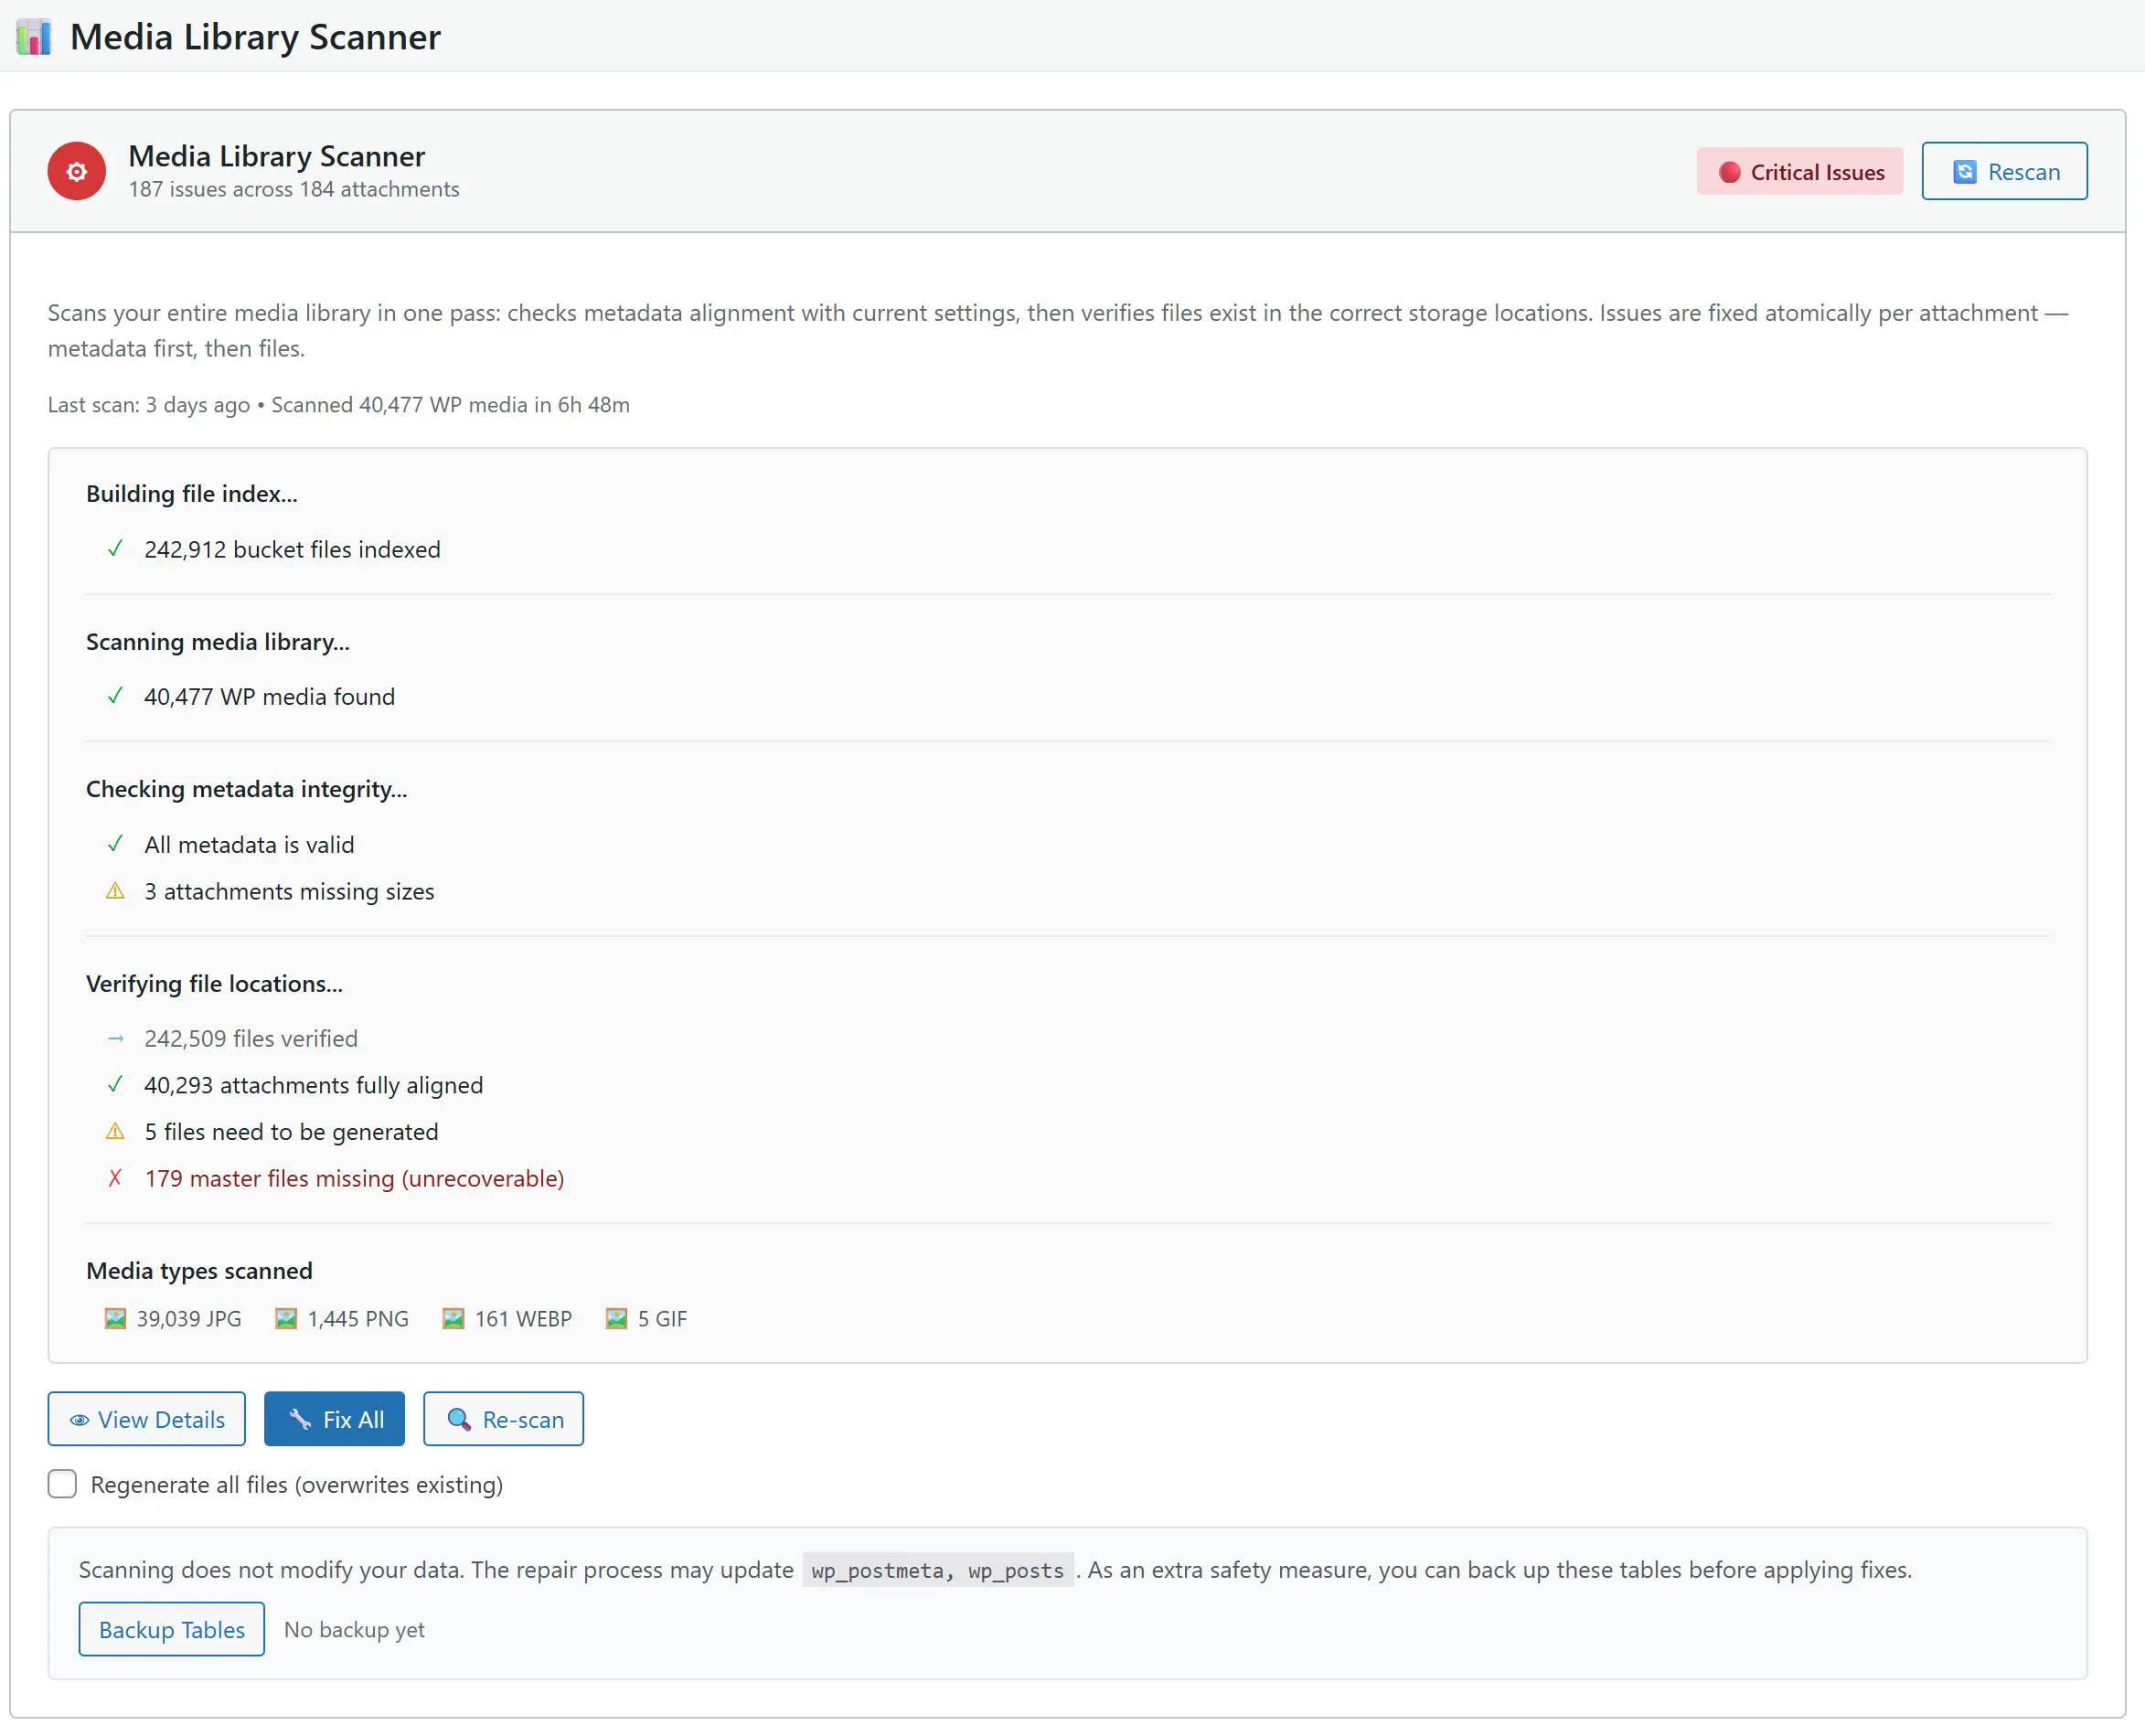
Task: Click '5 files need to be generated' text
Action: 292,1131
